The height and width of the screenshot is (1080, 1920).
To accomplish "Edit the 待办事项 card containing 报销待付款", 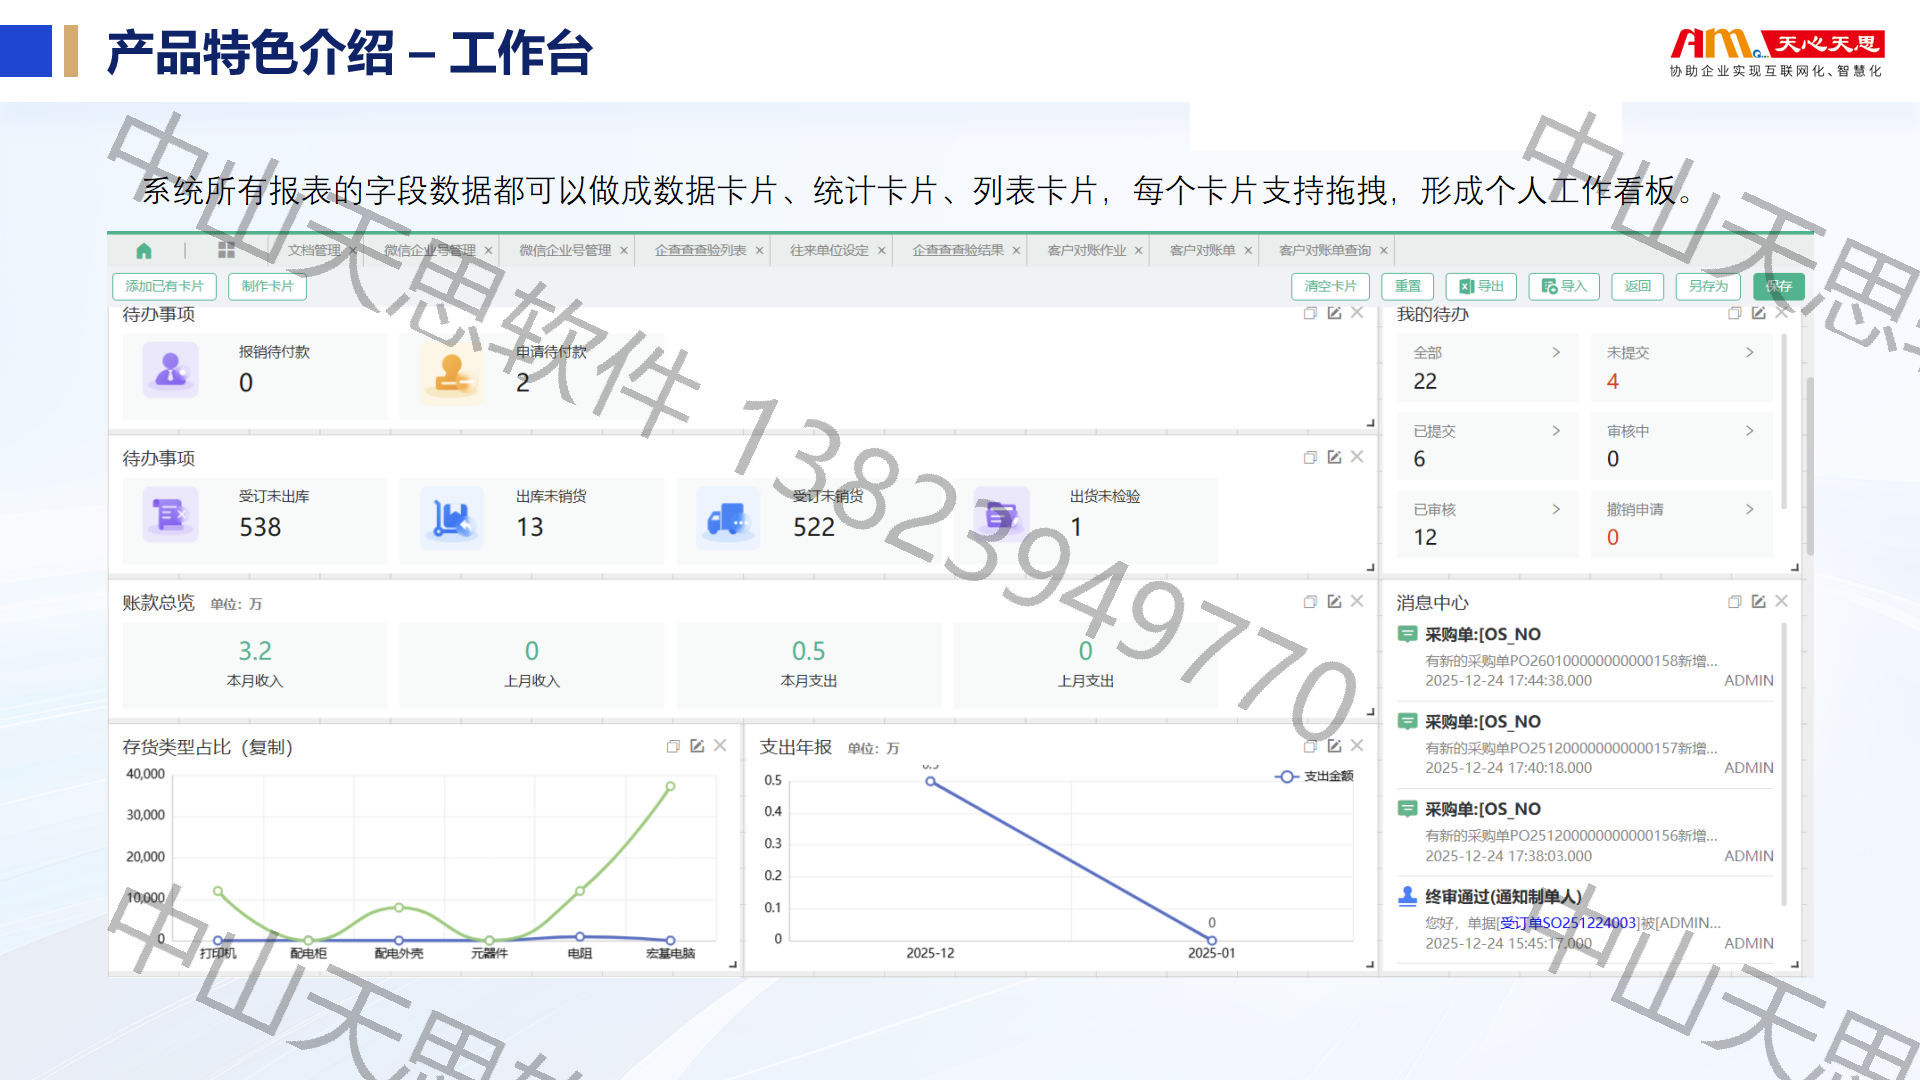I will tap(1334, 313).
